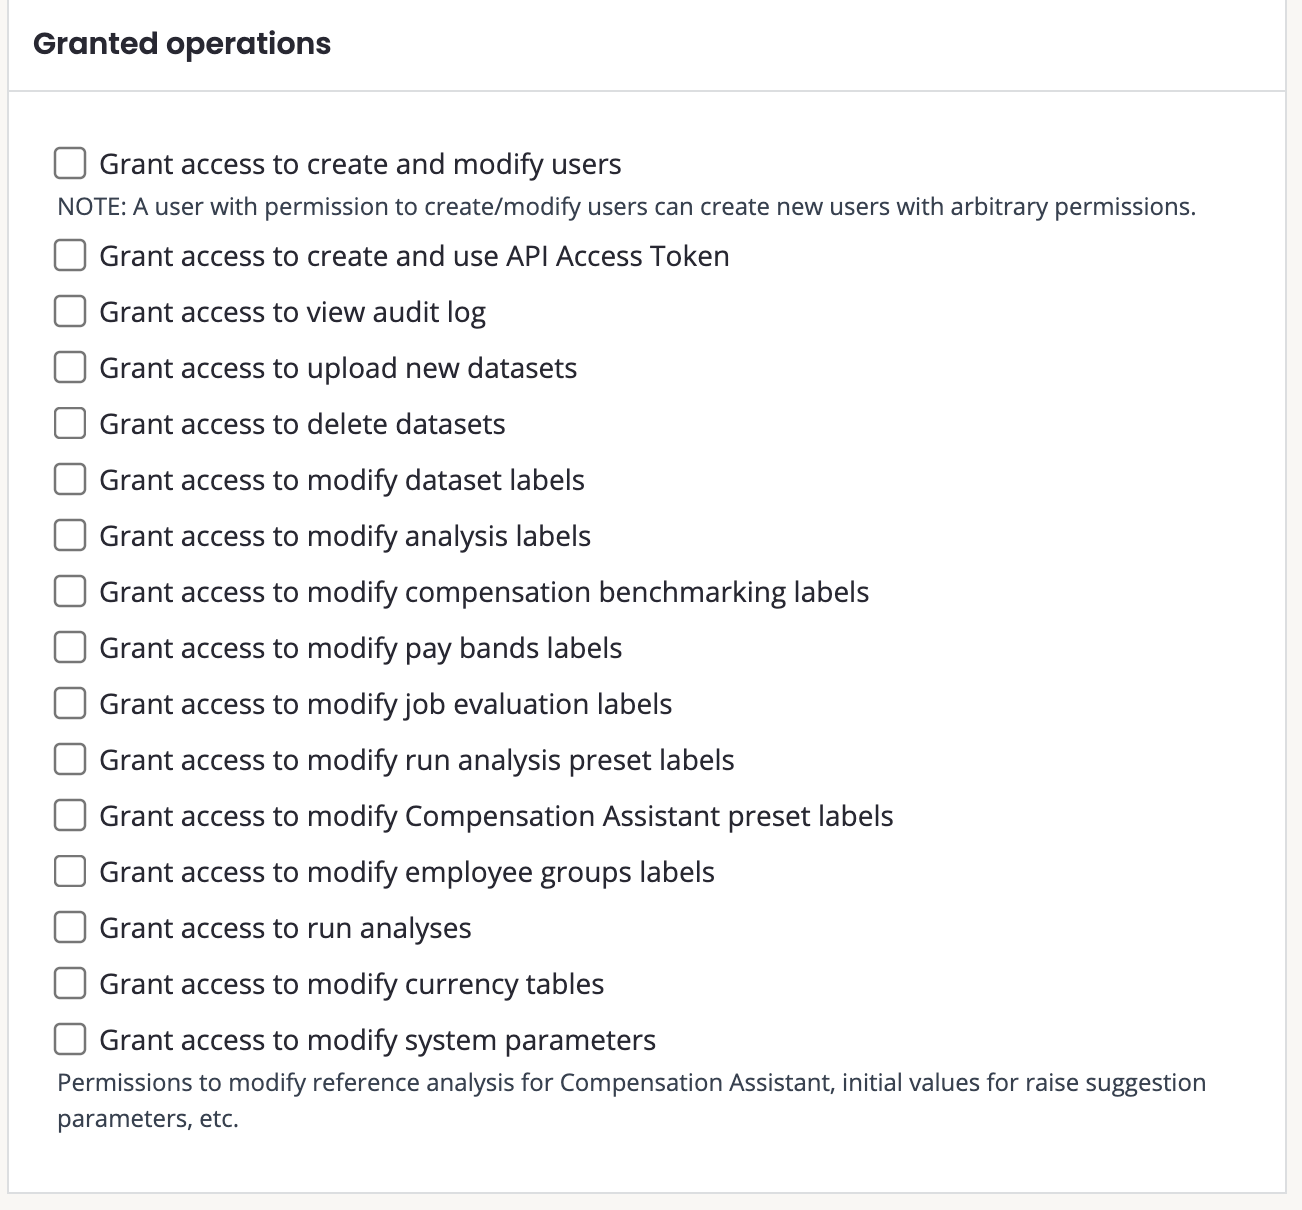Select the pay bands labels checkbox
Screen dimensions: 1302x1210
tap(69, 647)
